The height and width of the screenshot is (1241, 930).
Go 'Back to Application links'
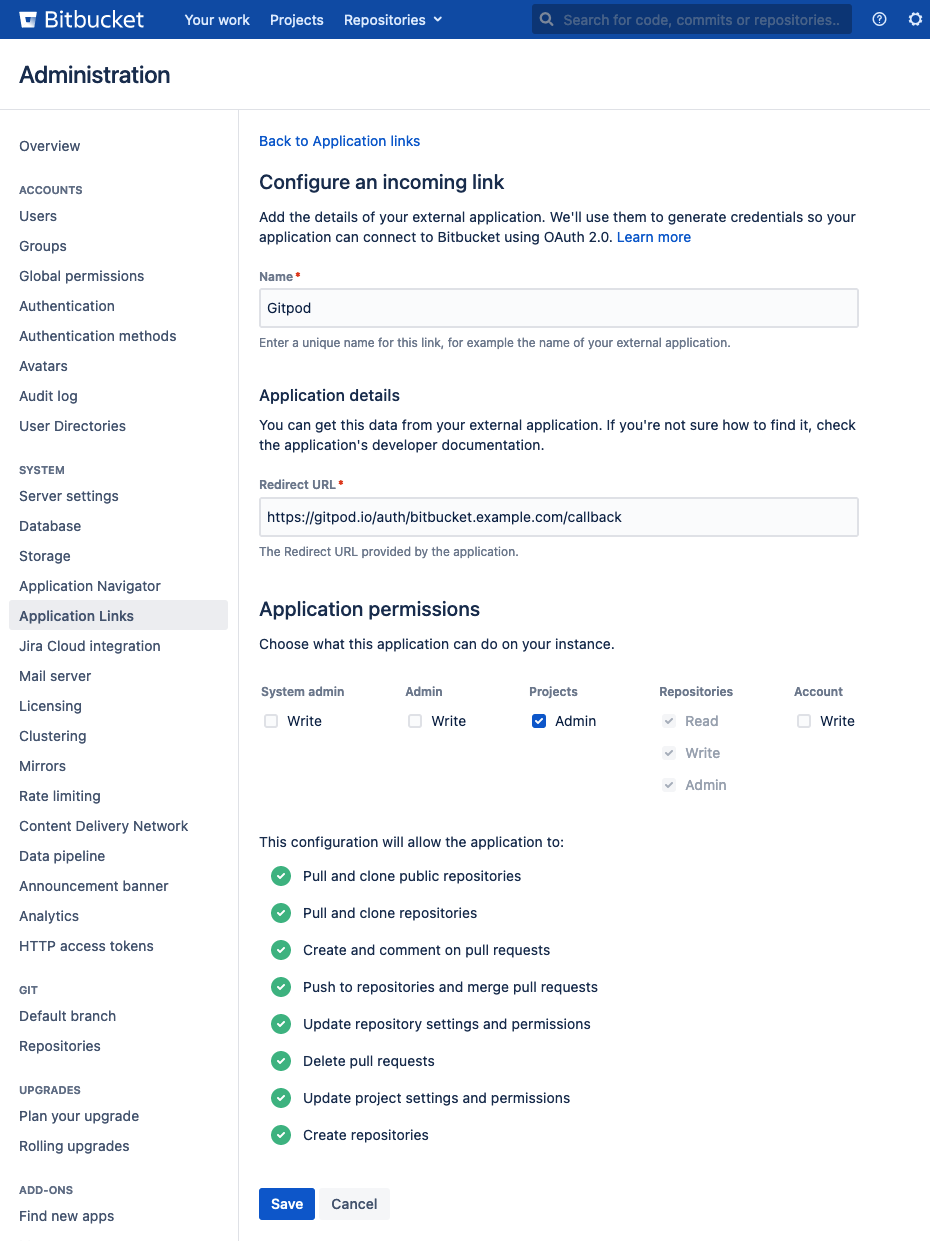pyautogui.click(x=339, y=141)
